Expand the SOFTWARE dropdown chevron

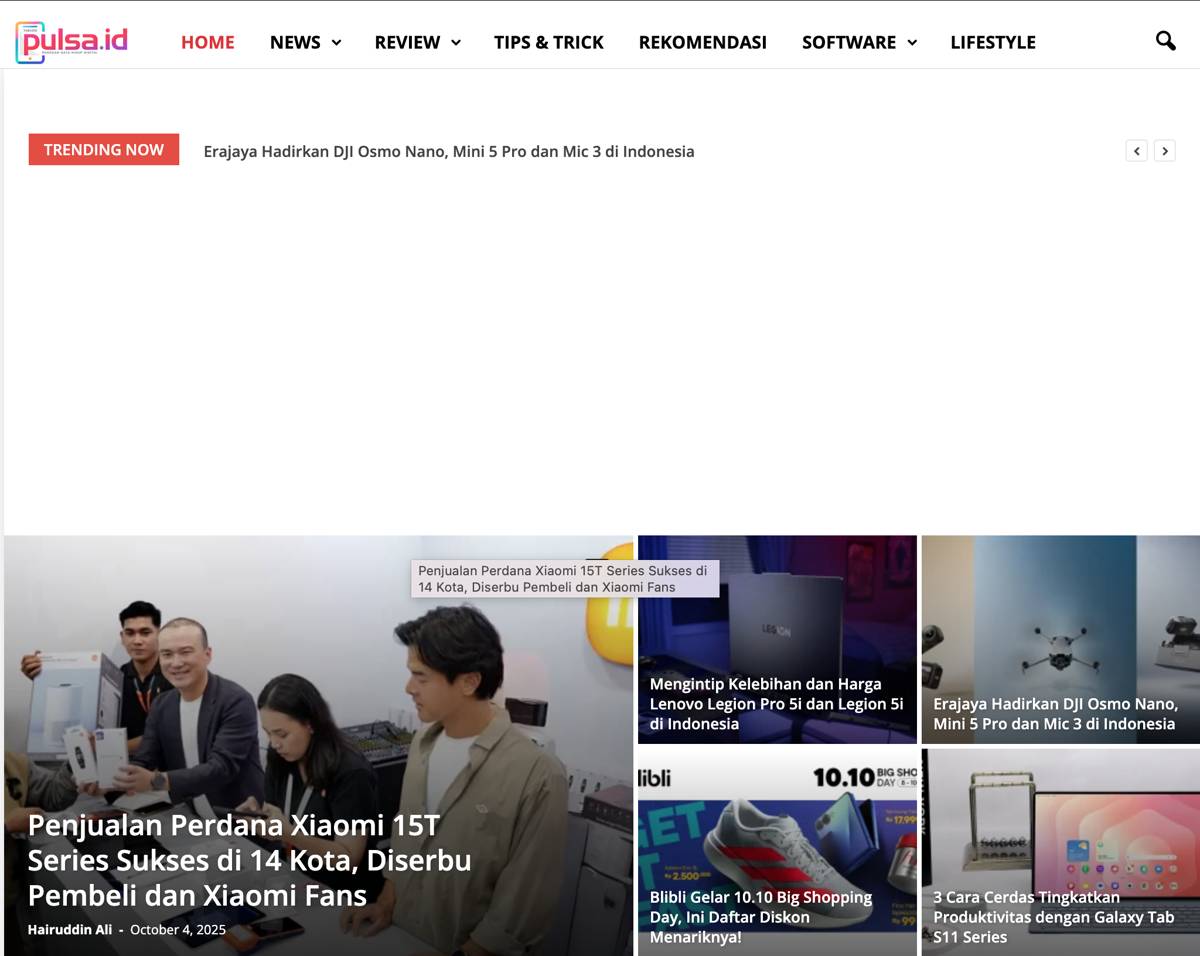tap(912, 42)
